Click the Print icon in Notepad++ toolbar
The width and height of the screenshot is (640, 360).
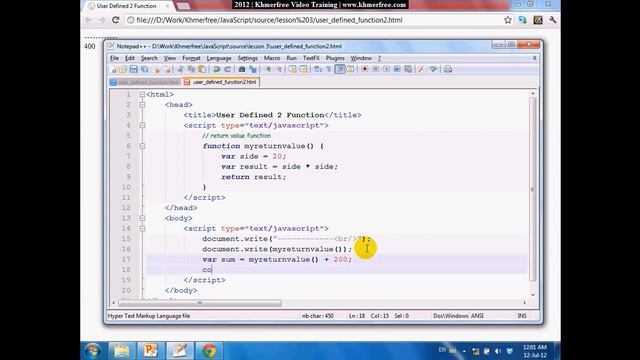448,69
